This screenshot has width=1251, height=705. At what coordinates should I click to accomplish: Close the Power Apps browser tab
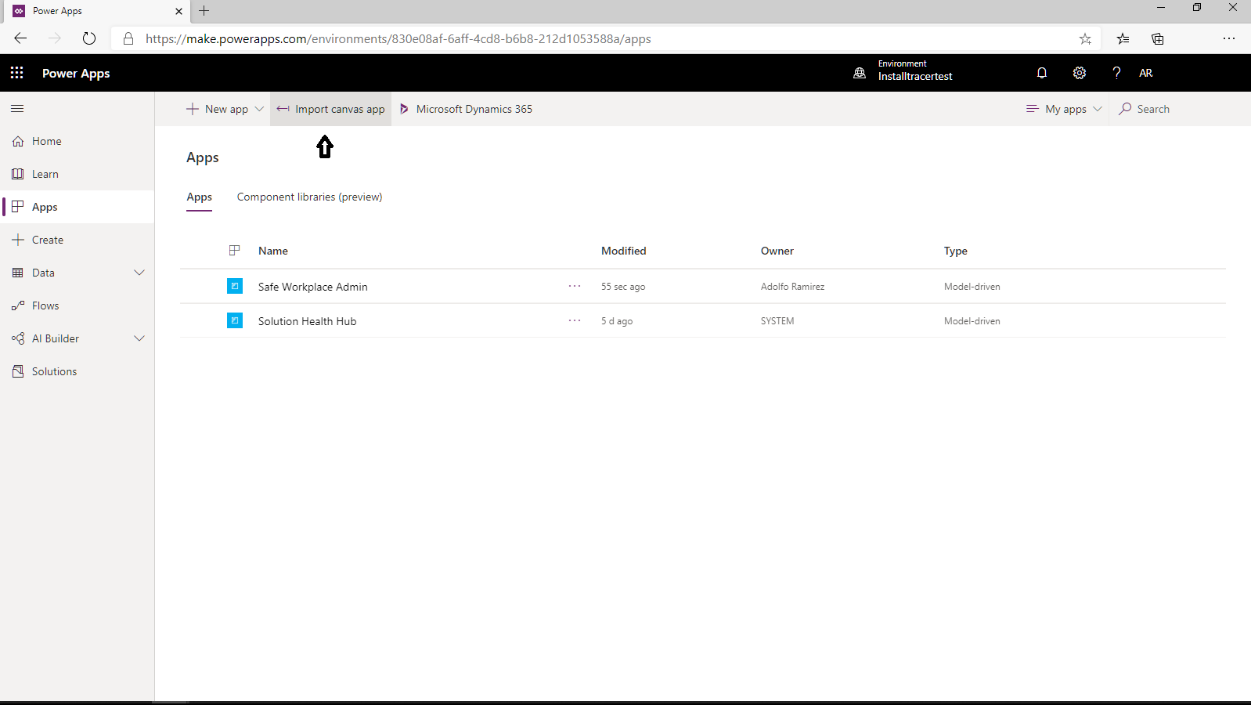tap(179, 11)
